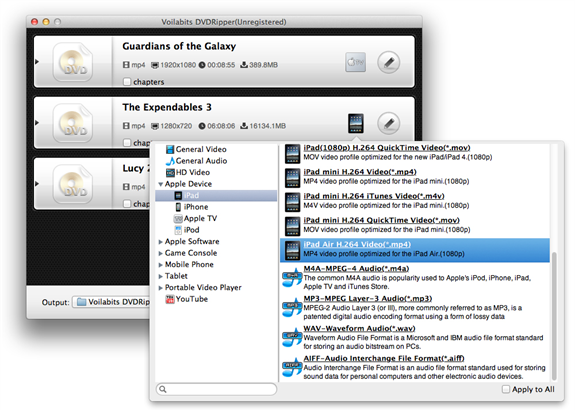Viewport: 575px width, 411px height.
Task: Choose iPad mini H.264 QuickTime Video(*.mov)
Action: (x=381, y=220)
